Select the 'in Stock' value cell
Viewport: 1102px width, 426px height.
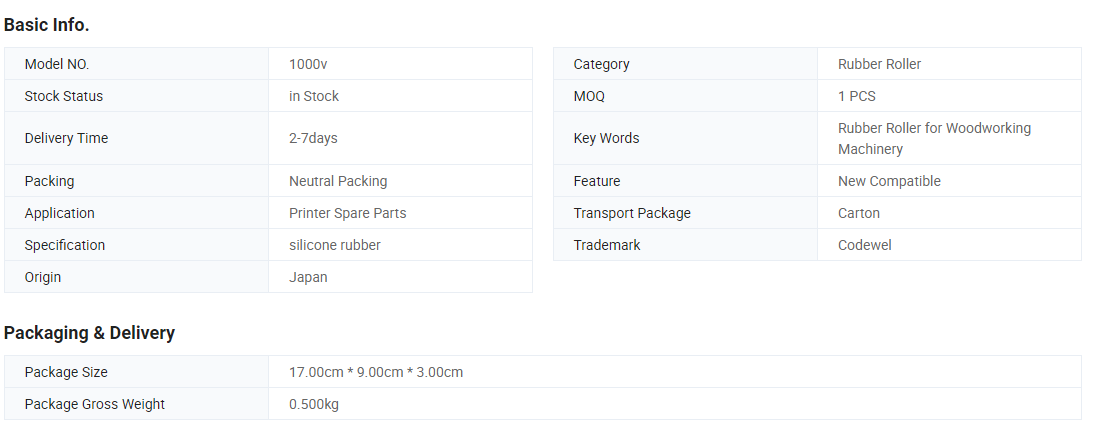(401, 96)
